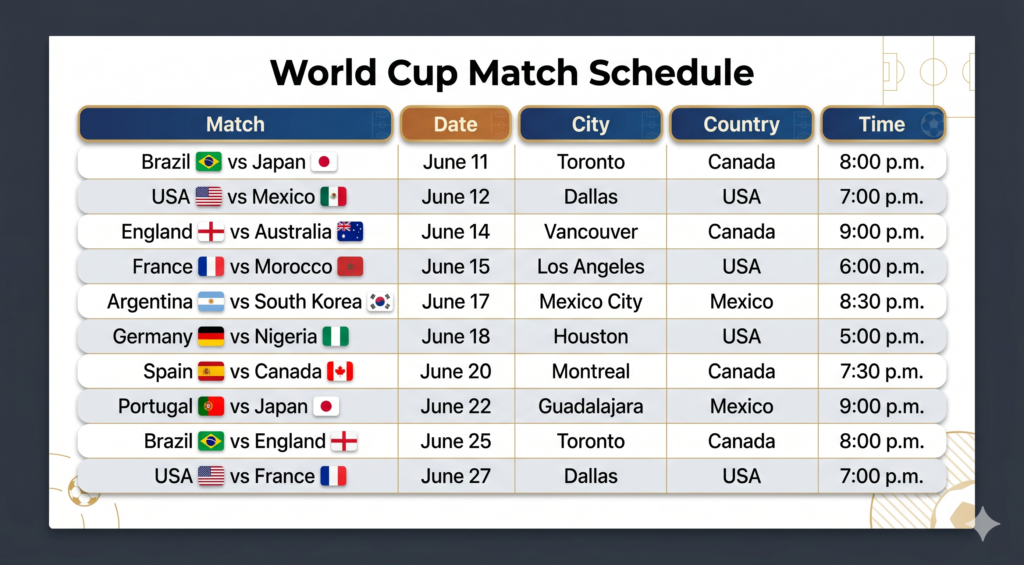Select the June 17 date cell
The width and height of the screenshot is (1024, 565).
[x=456, y=302]
